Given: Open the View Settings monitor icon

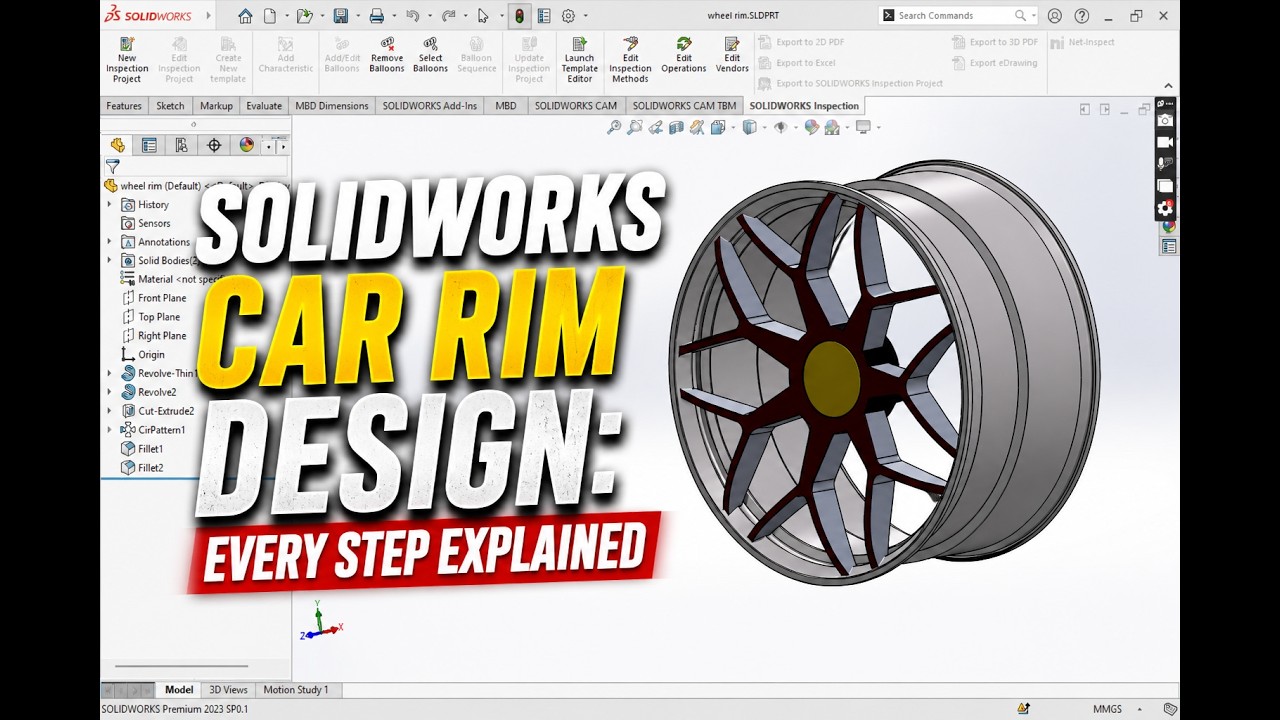Looking at the screenshot, I should 863,127.
